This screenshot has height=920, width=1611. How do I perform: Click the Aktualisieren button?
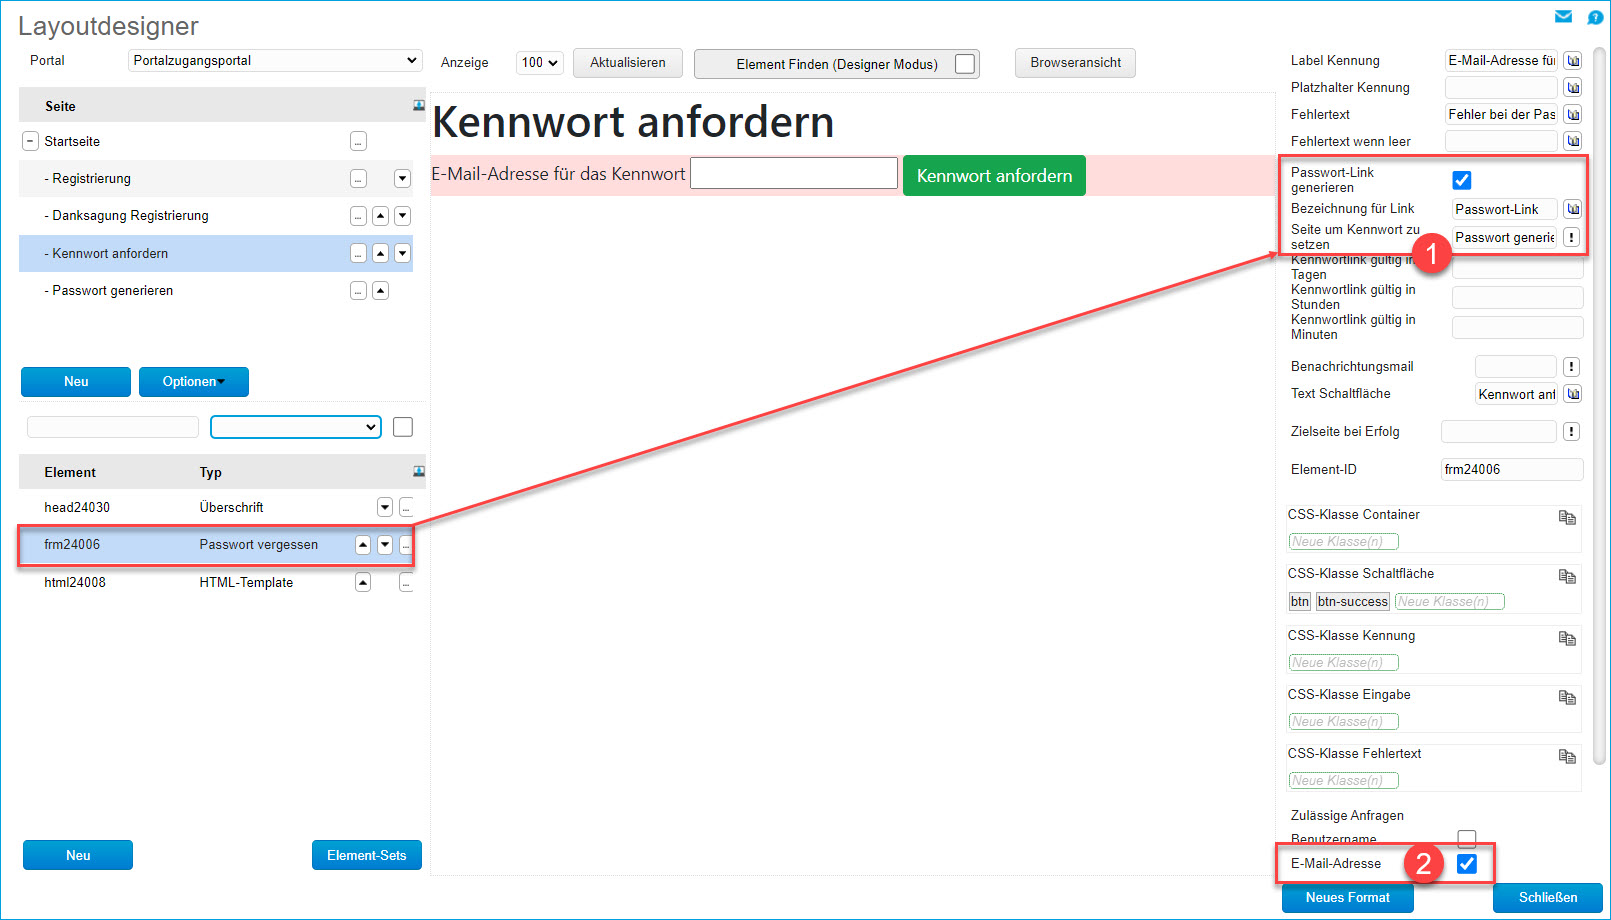[x=628, y=63]
